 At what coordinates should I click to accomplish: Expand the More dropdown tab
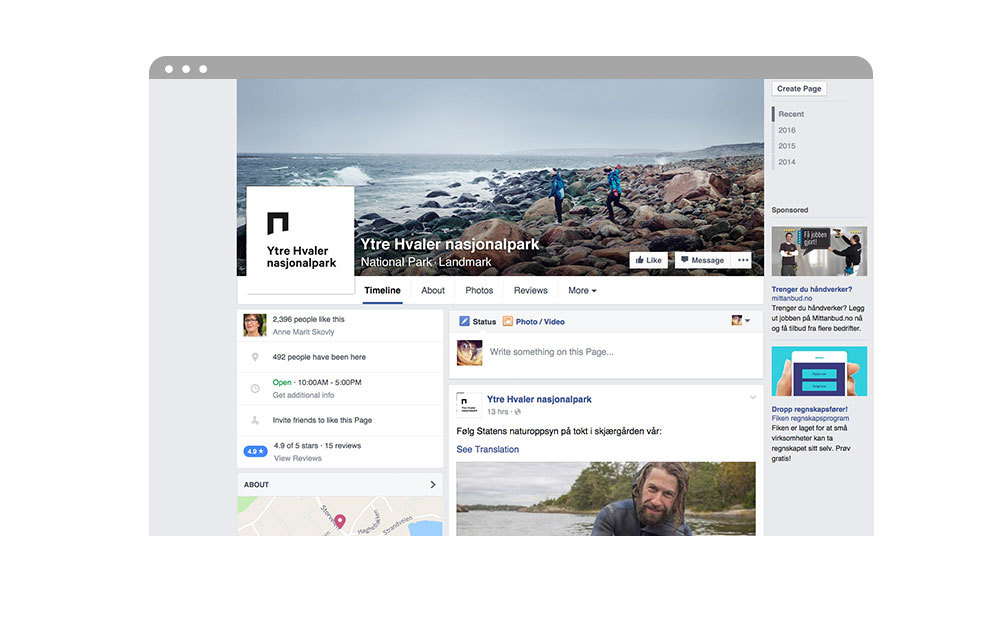(582, 290)
